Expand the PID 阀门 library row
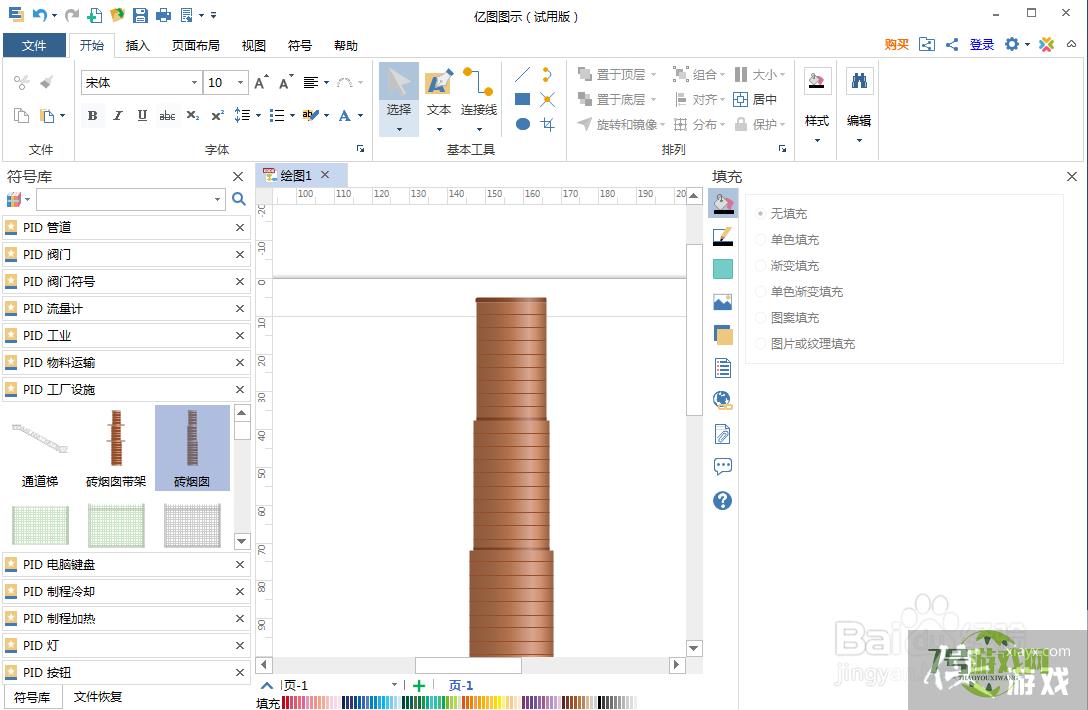This screenshot has height=710, width=1088. (126, 255)
